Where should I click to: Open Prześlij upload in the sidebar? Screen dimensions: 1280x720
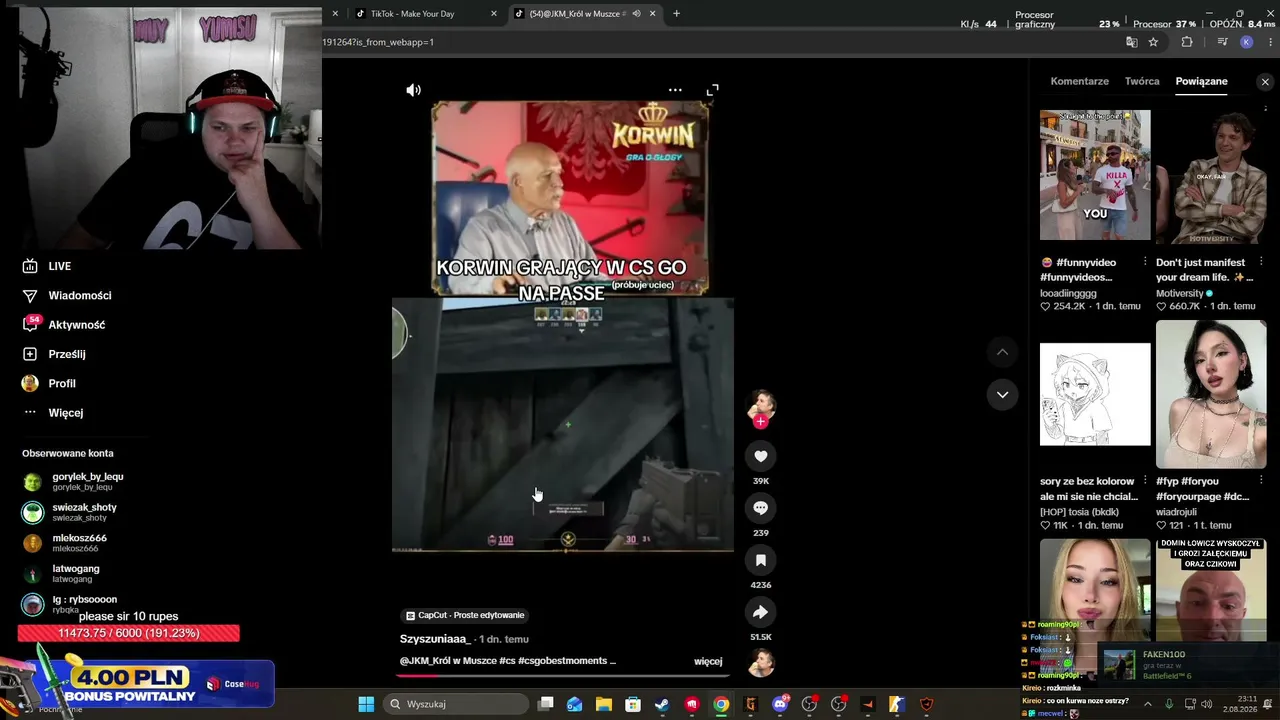54,354
